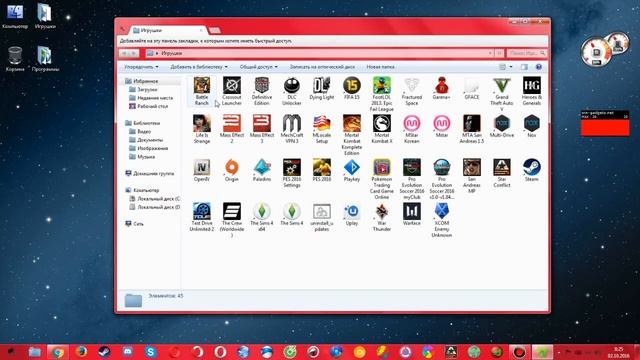Select the FIFA 15 game icon
Image resolution: width=640 pixels, height=360 pixels.
point(352,88)
